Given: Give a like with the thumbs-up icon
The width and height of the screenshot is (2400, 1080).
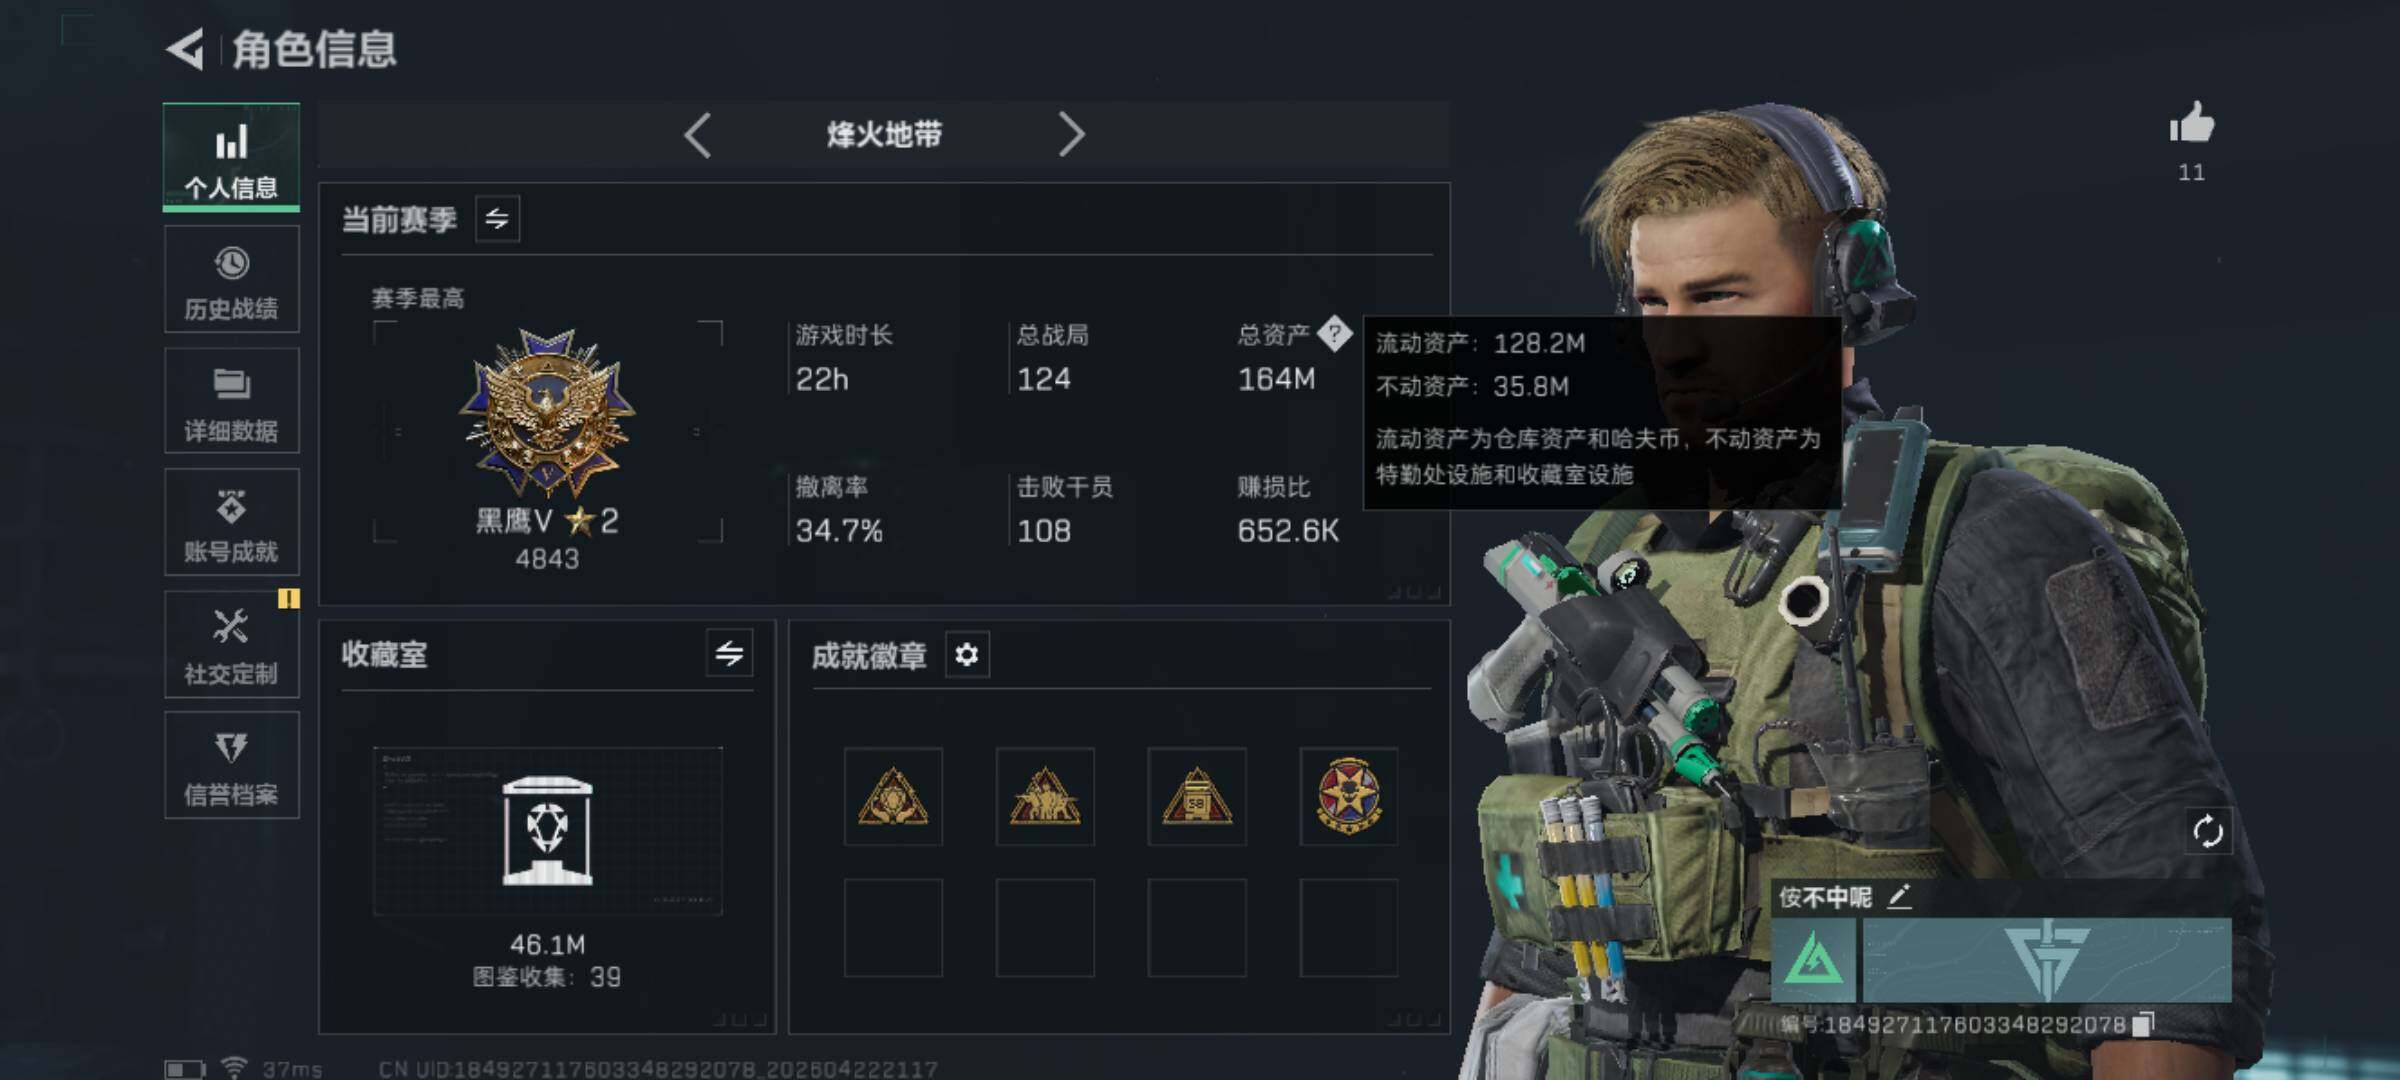Looking at the screenshot, I should (x=2191, y=124).
